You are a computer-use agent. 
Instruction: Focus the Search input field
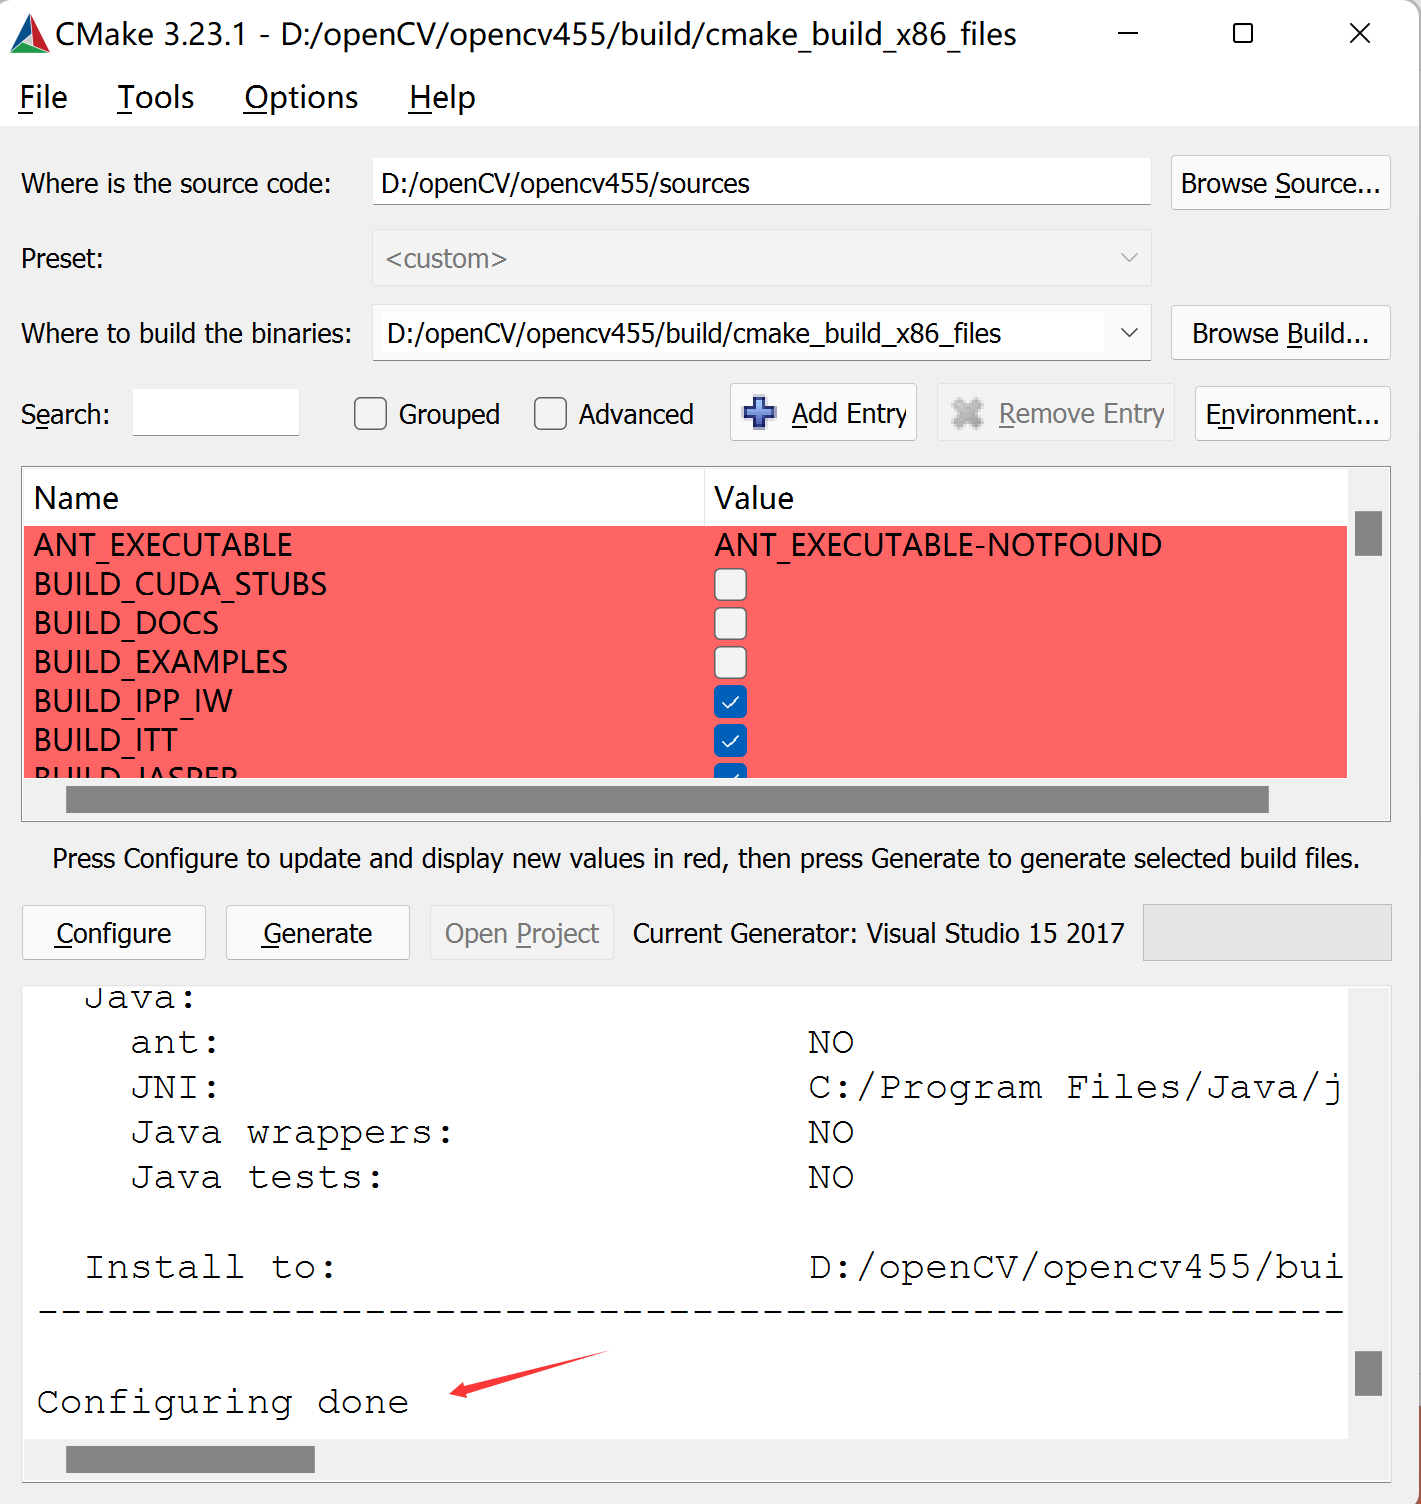pos(216,412)
